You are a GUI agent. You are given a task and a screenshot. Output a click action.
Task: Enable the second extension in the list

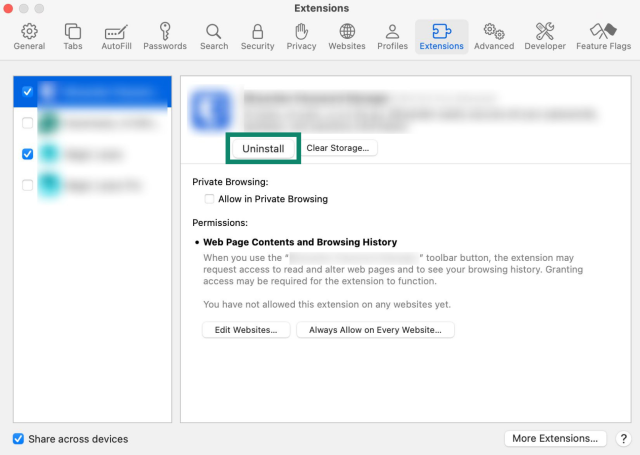27,124
